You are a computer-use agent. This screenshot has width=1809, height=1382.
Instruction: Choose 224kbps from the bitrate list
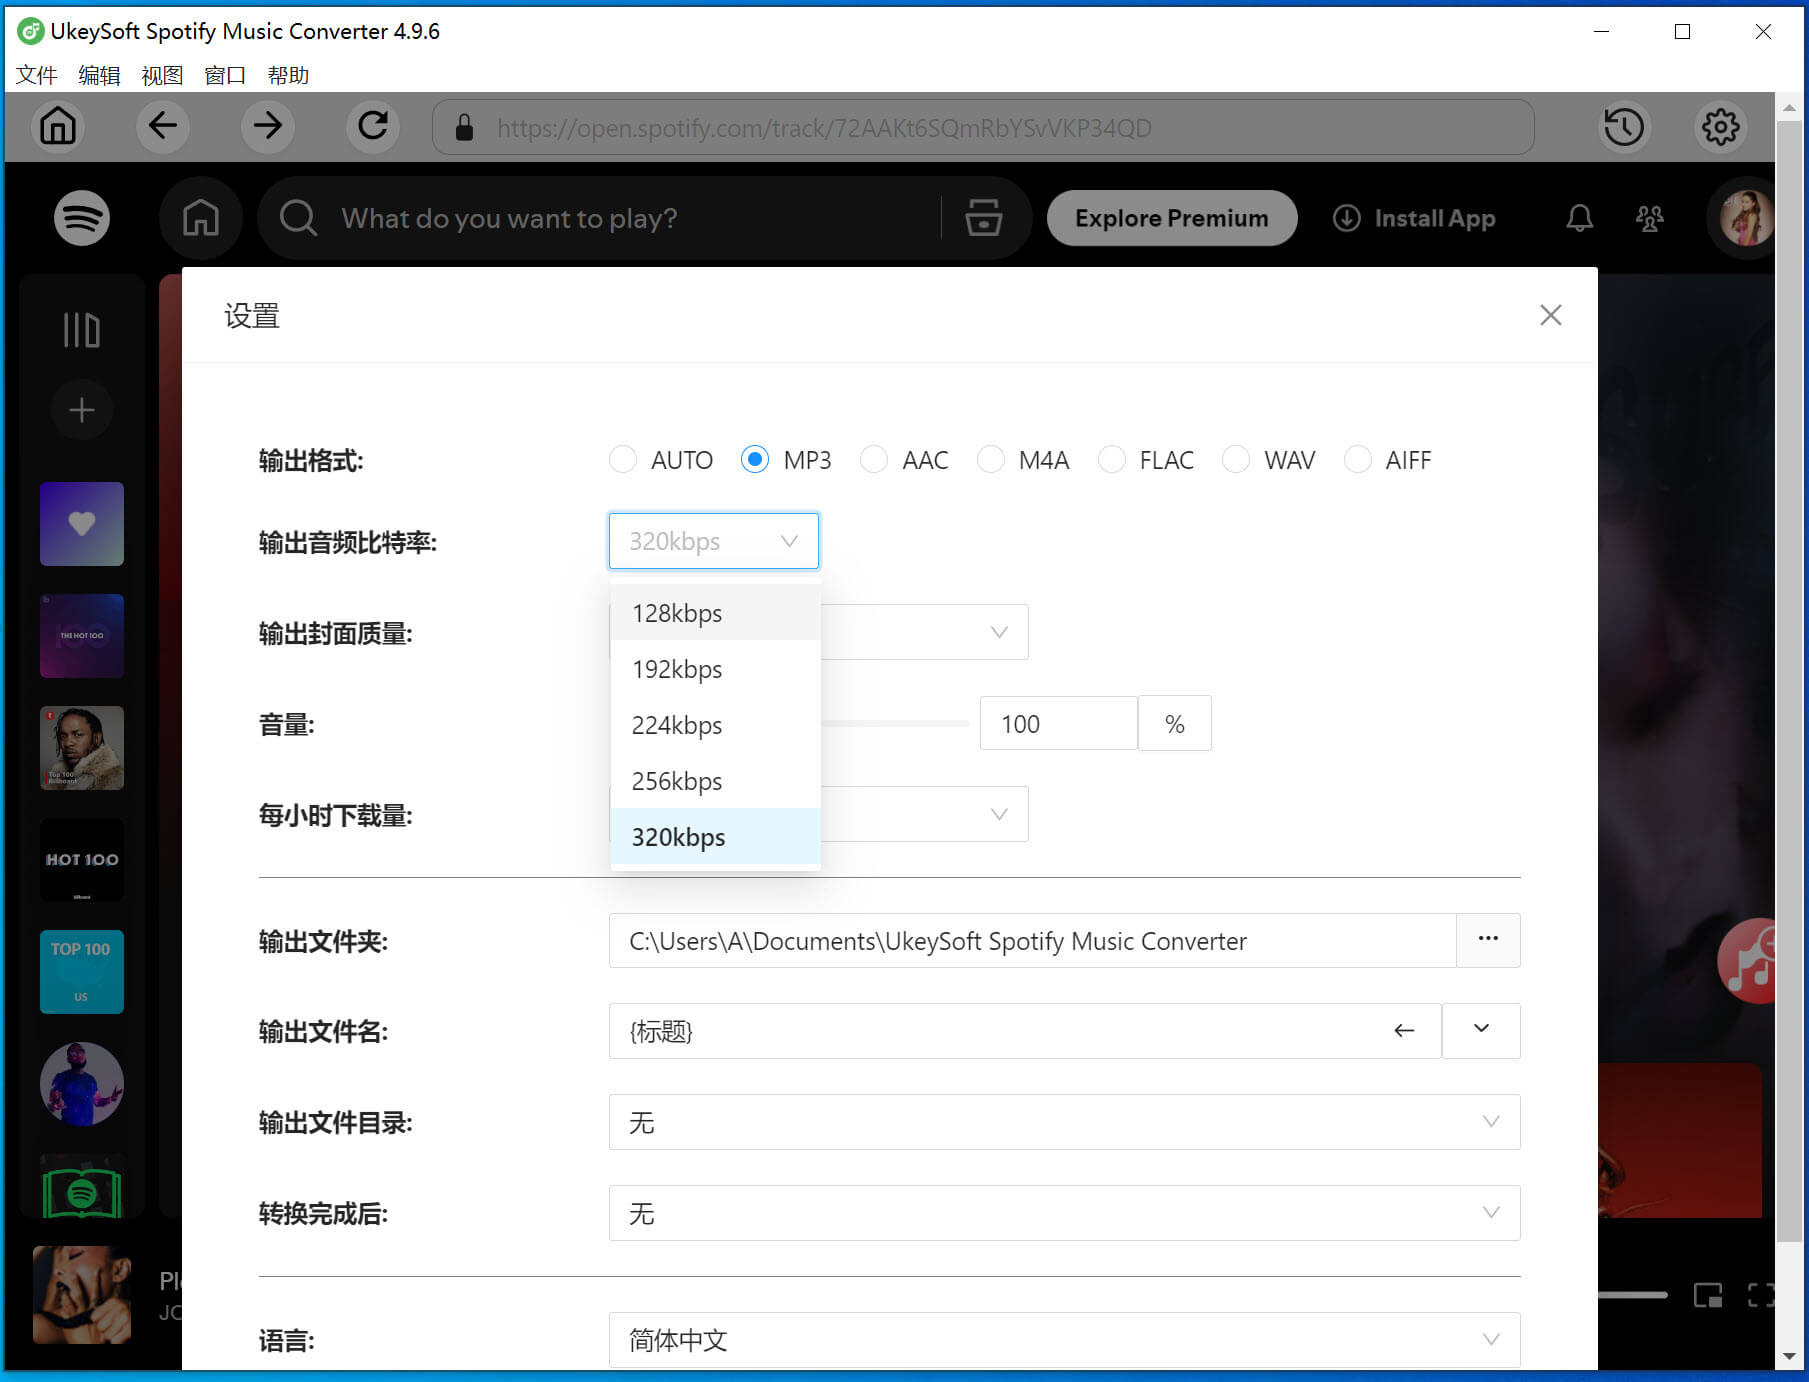point(716,725)
